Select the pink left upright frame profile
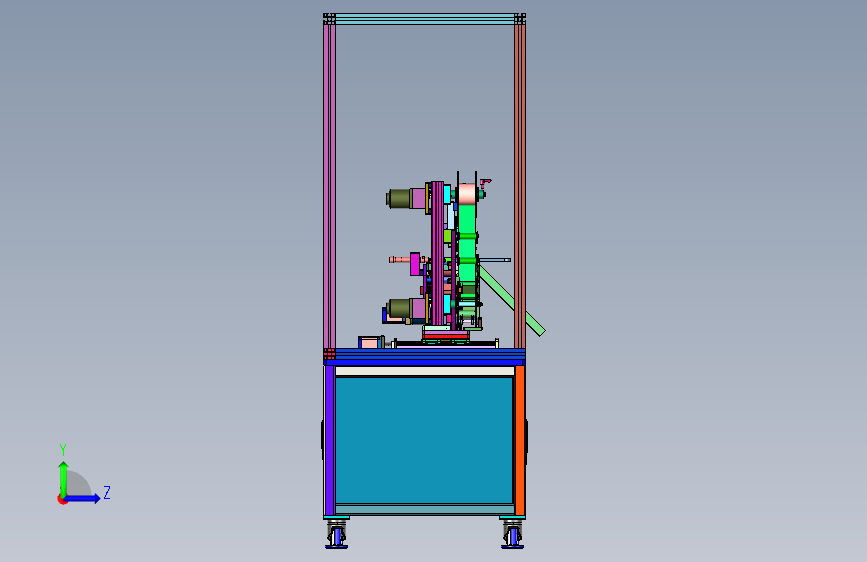Viewport: 867px width, 562px height. (330, 186)
